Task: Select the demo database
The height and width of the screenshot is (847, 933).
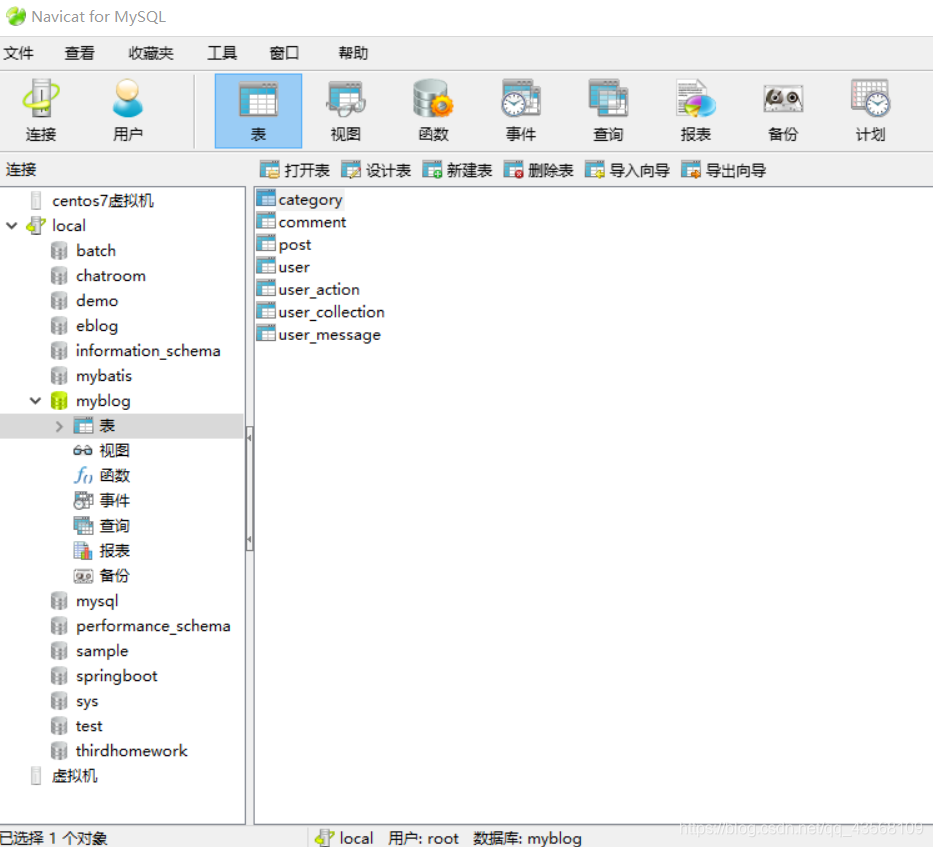Action: 97,301
